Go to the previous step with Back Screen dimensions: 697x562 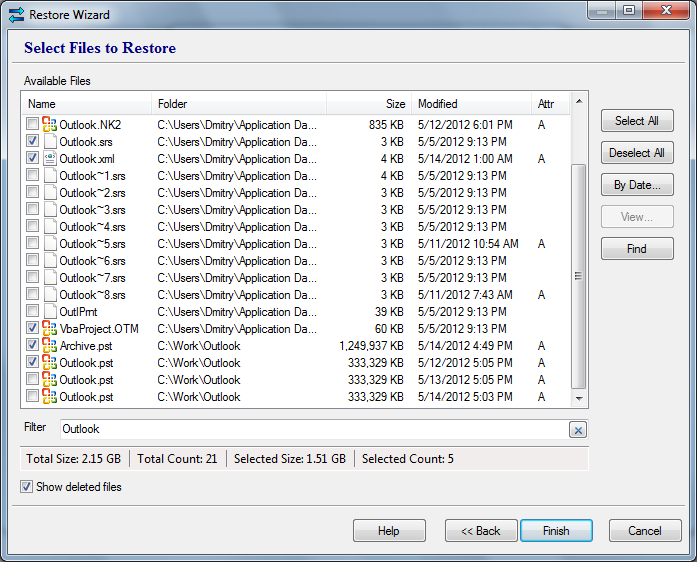click(473, 531)
